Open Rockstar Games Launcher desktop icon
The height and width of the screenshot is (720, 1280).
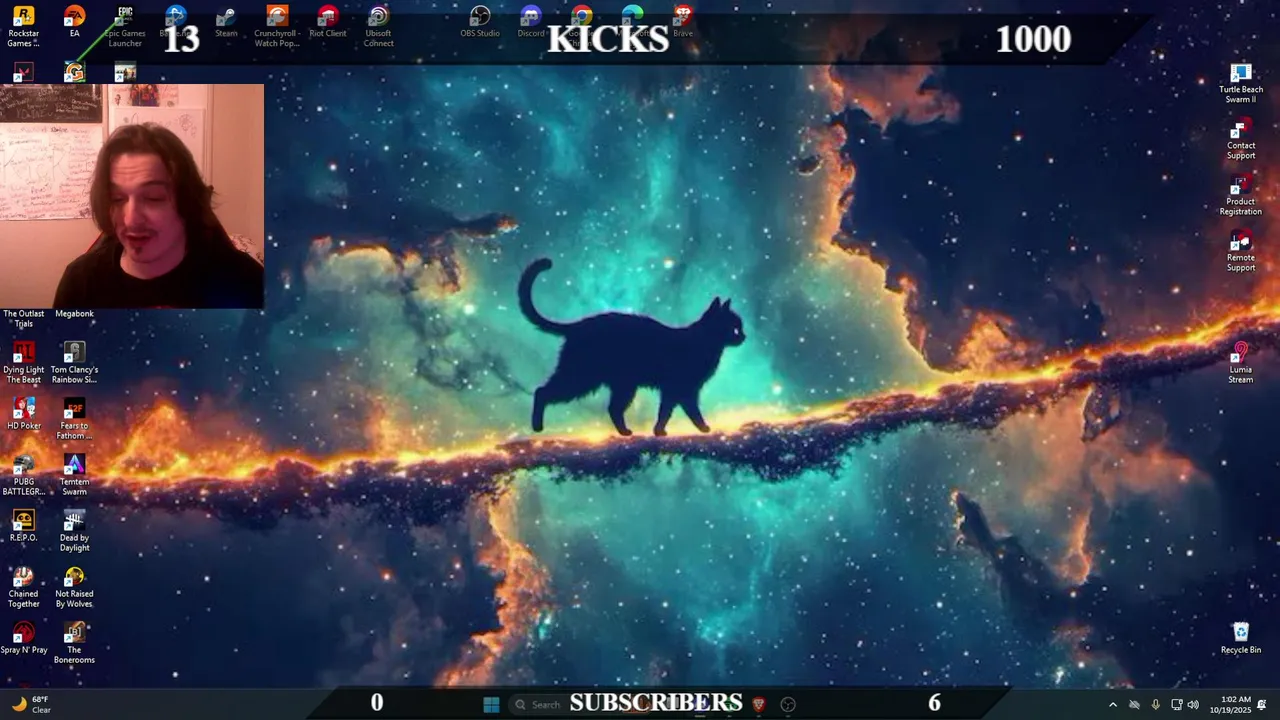coord(23,27)
